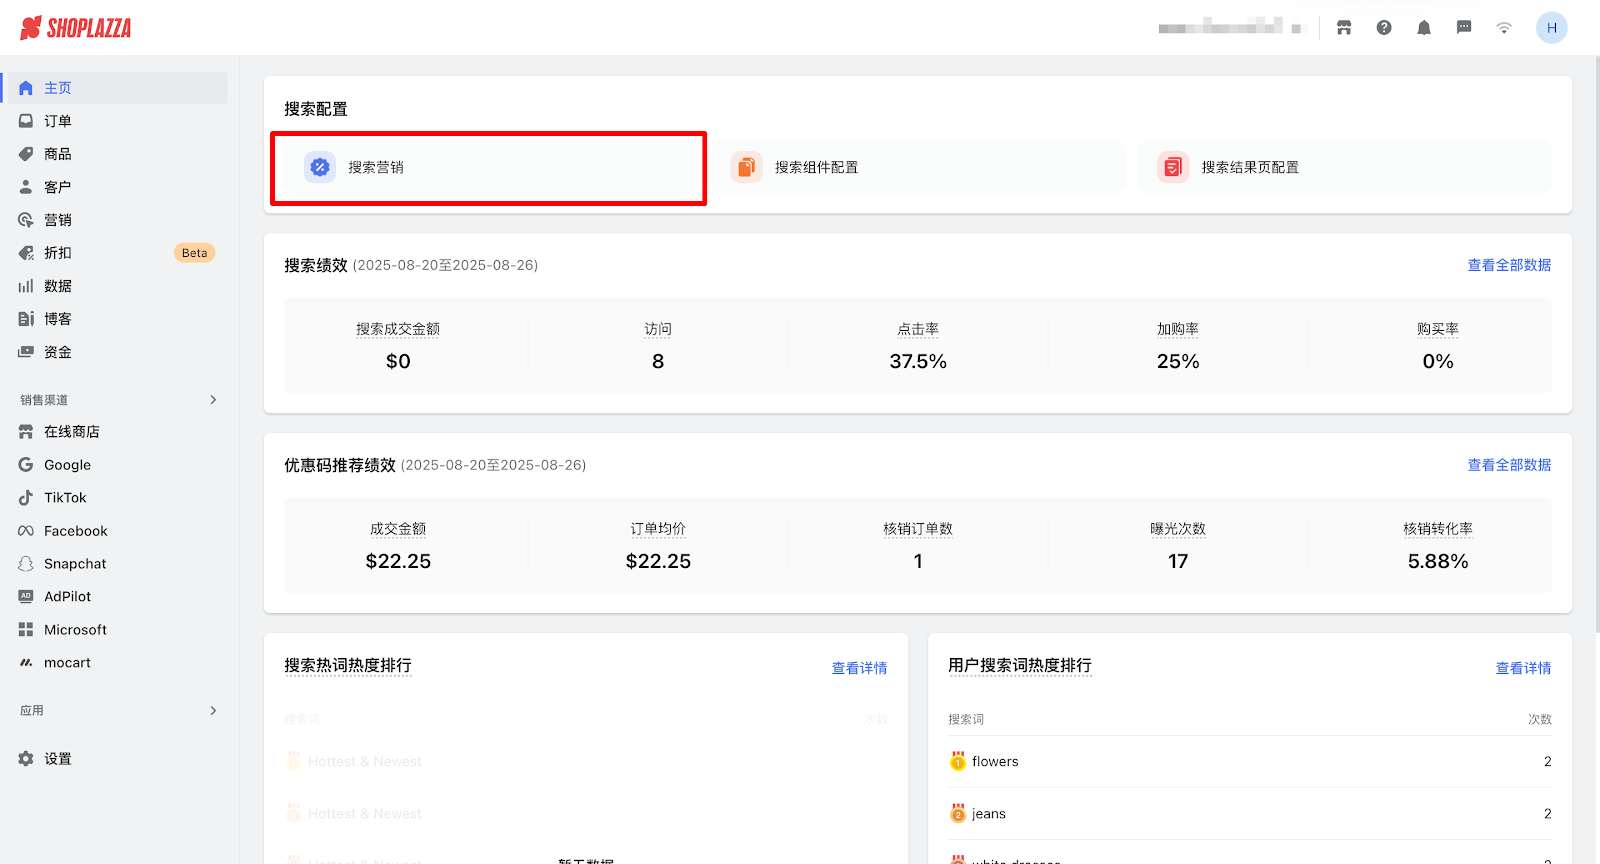Viewport: 1600px width, 864px height.
Task: Open the H user avatar menu
Action: click(1552, 28)
